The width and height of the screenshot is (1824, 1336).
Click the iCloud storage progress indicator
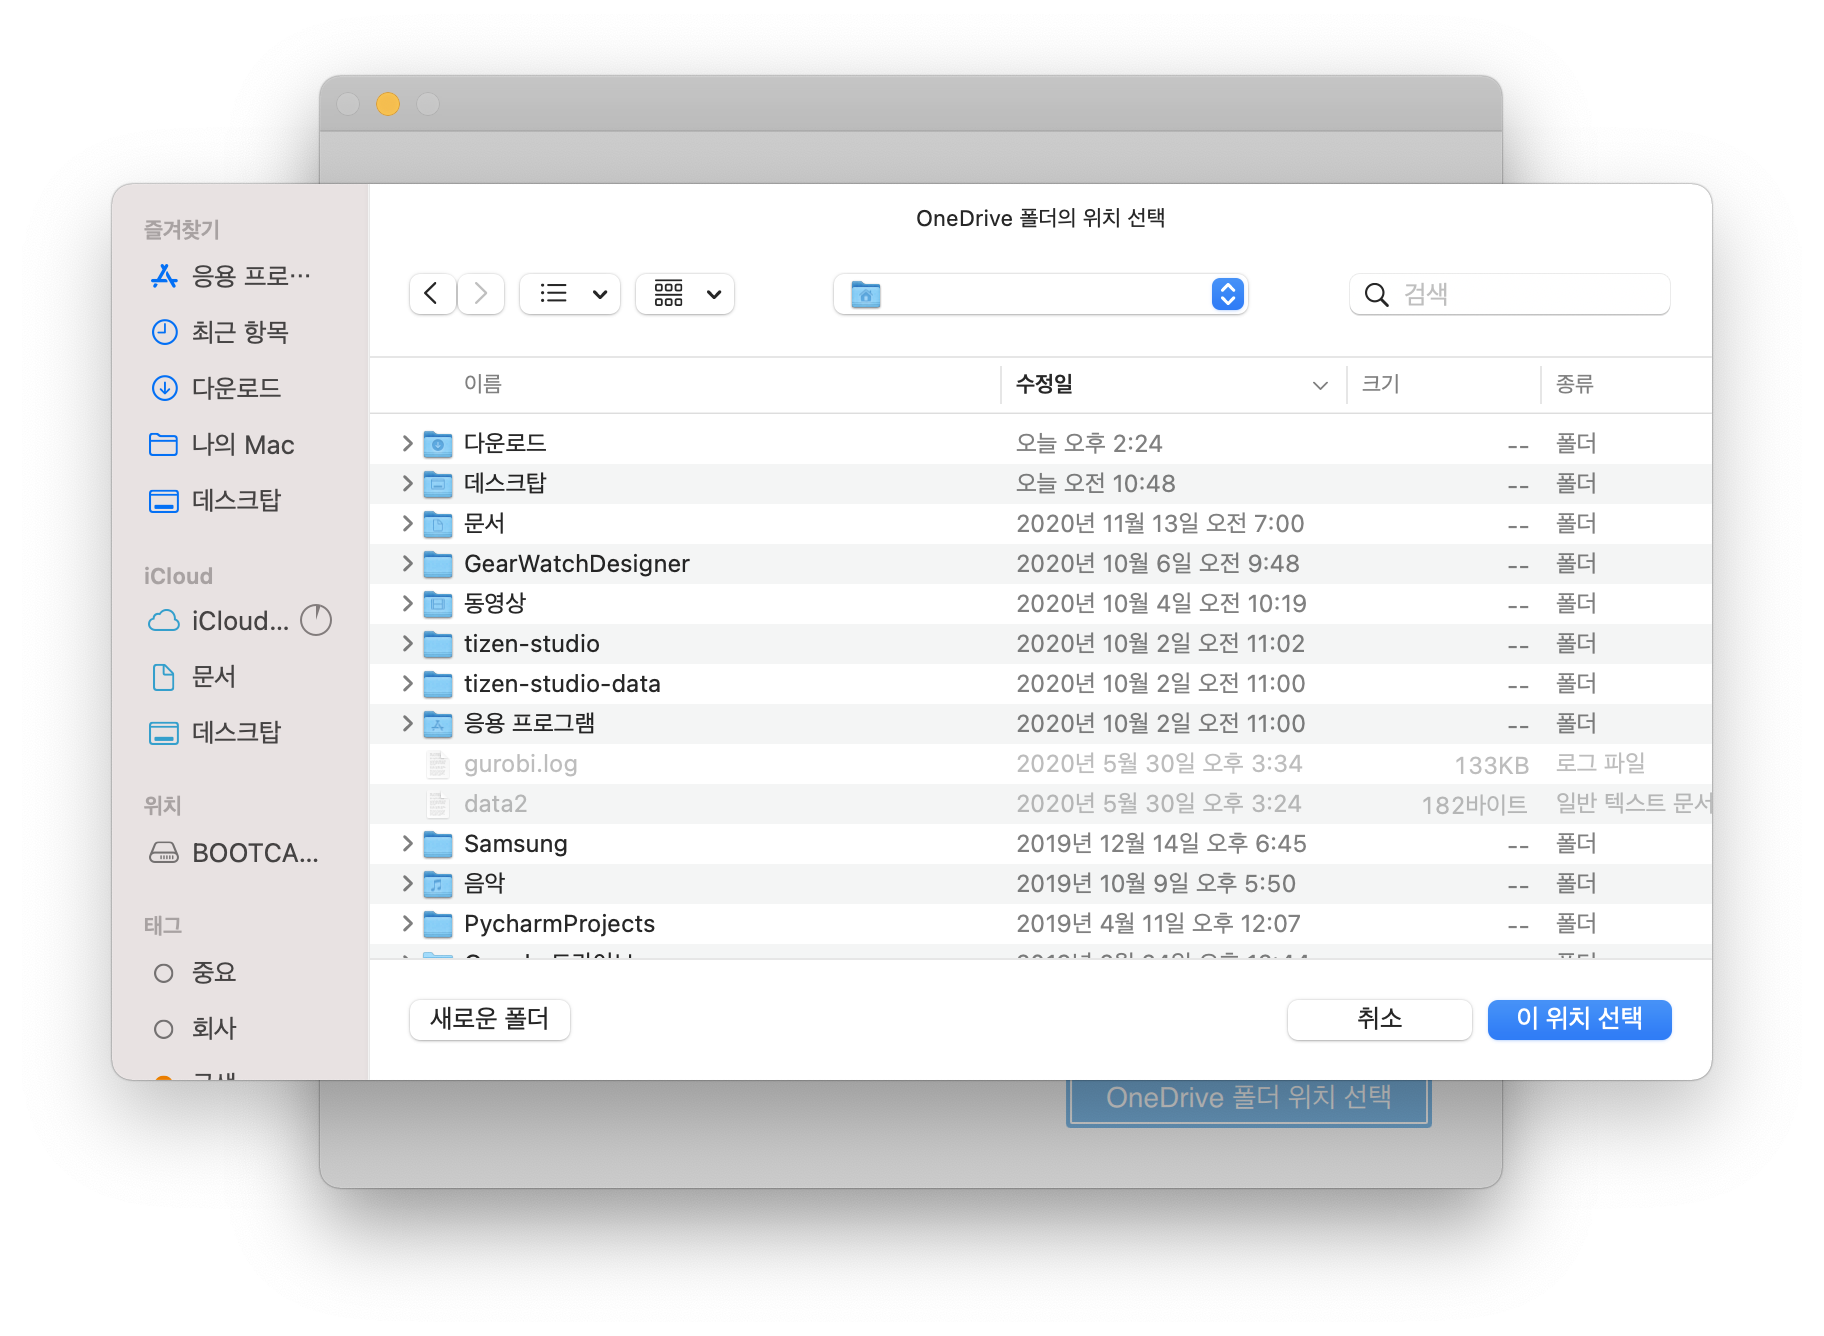tap(316, 620)
